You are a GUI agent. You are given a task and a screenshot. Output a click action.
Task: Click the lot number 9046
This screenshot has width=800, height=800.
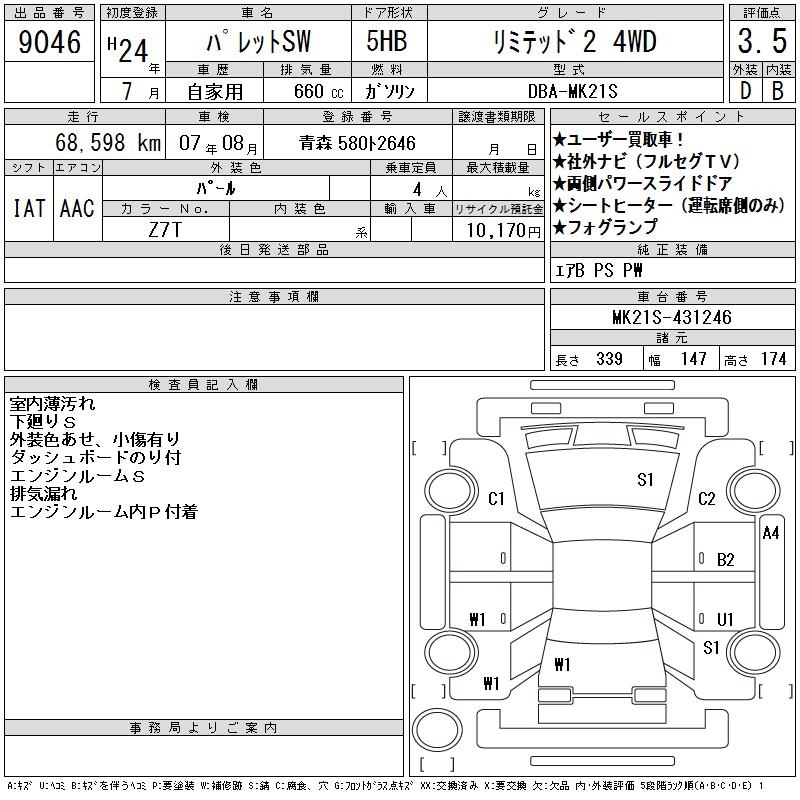click(49, 42)
